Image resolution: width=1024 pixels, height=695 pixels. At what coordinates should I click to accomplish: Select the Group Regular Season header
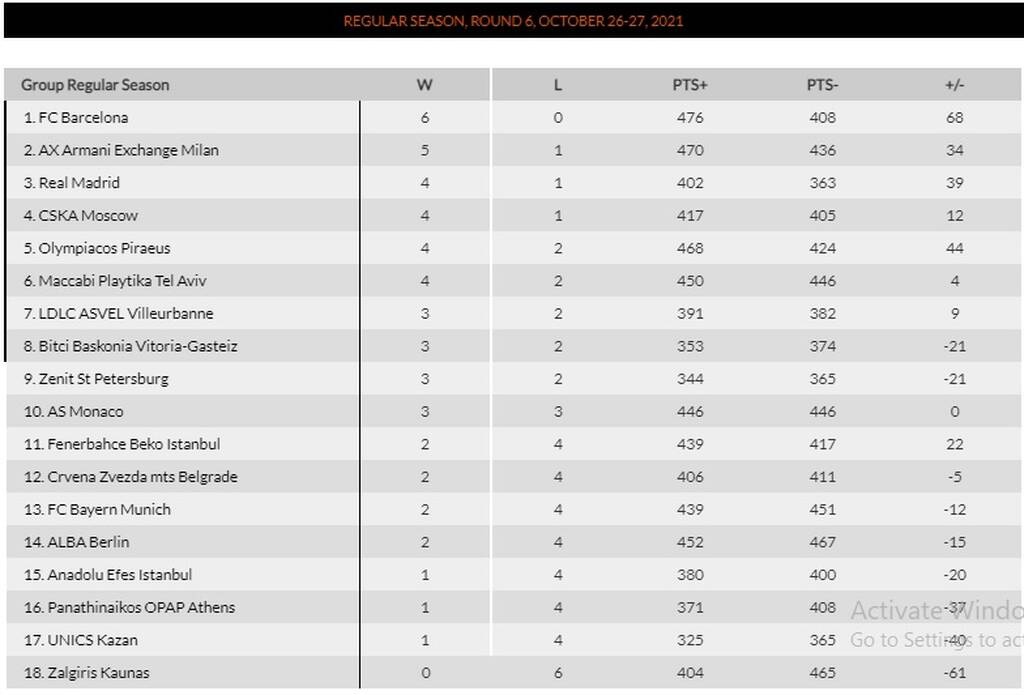click(x=95, y=85)
